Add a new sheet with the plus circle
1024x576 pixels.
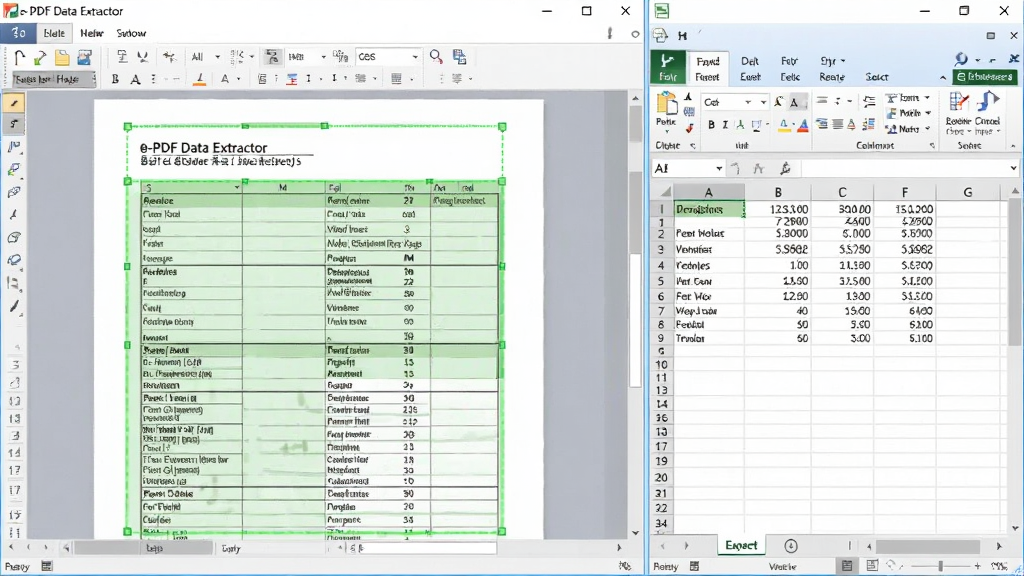coord(790,546)
